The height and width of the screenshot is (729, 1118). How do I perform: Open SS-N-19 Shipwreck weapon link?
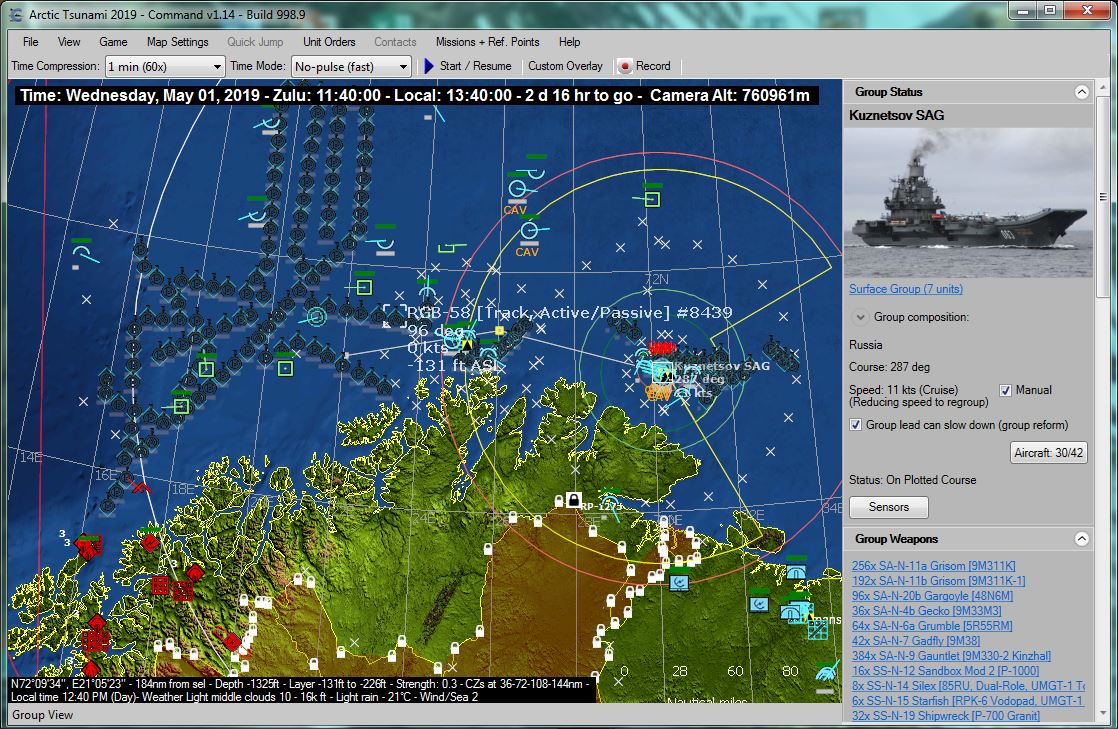click(x=945, y=715)
